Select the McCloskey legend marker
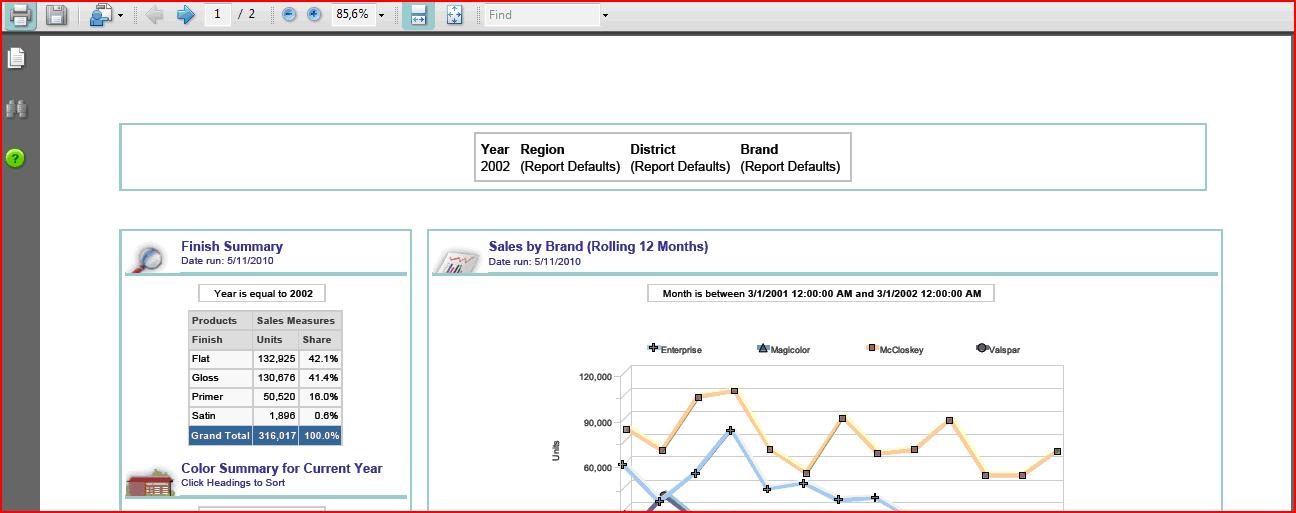1296x513 pixels. (872, 348)
